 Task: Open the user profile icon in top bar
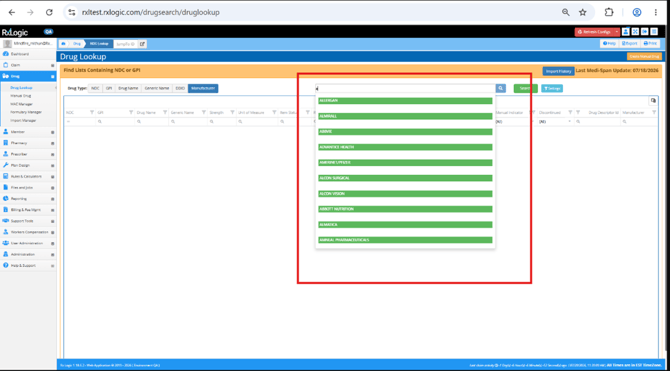point(626,32)
